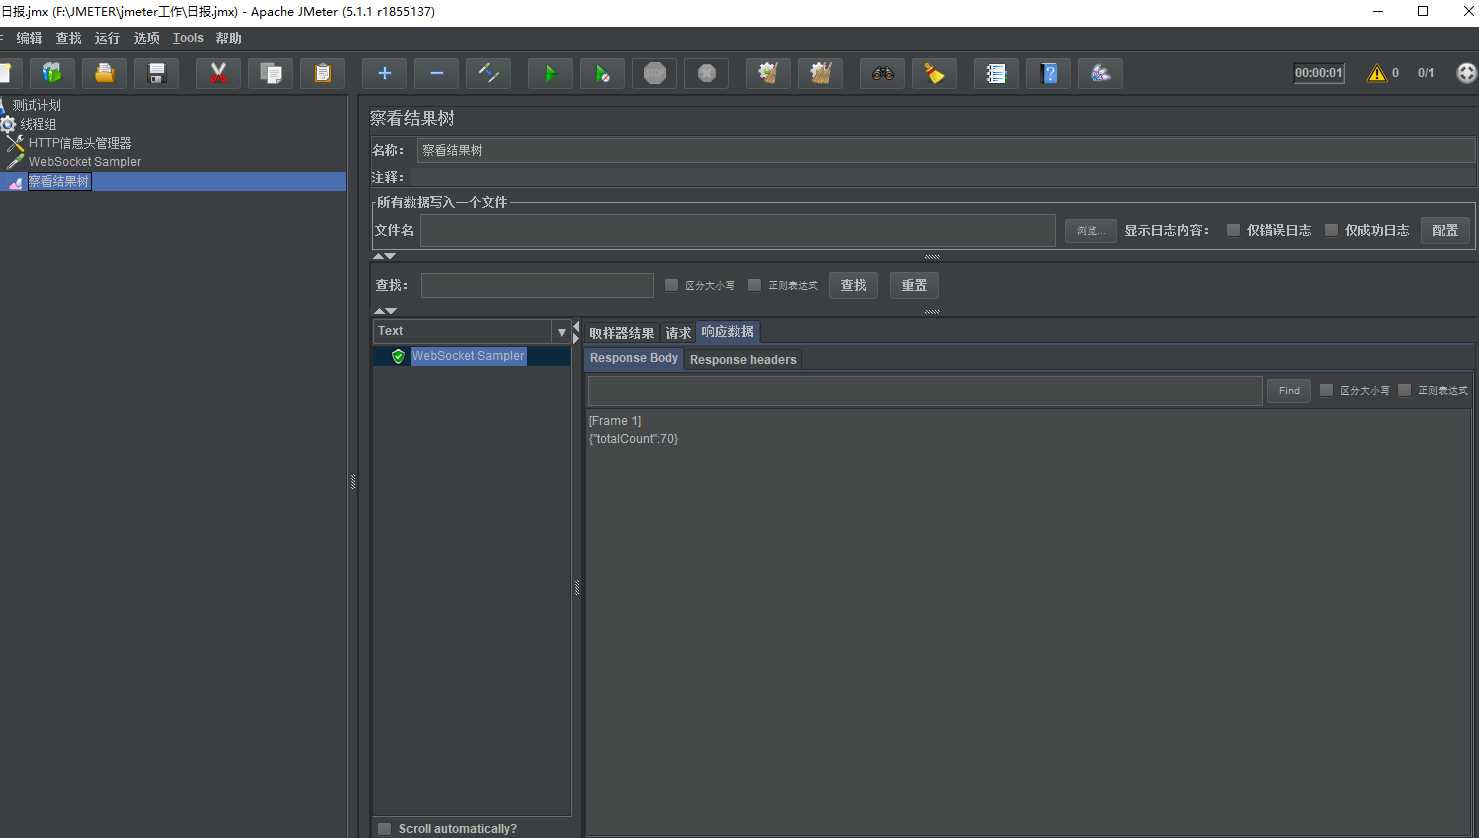Click the 查找 search text field
The height and width of the screenshot is (838, 1479).
tap(537, 285)
